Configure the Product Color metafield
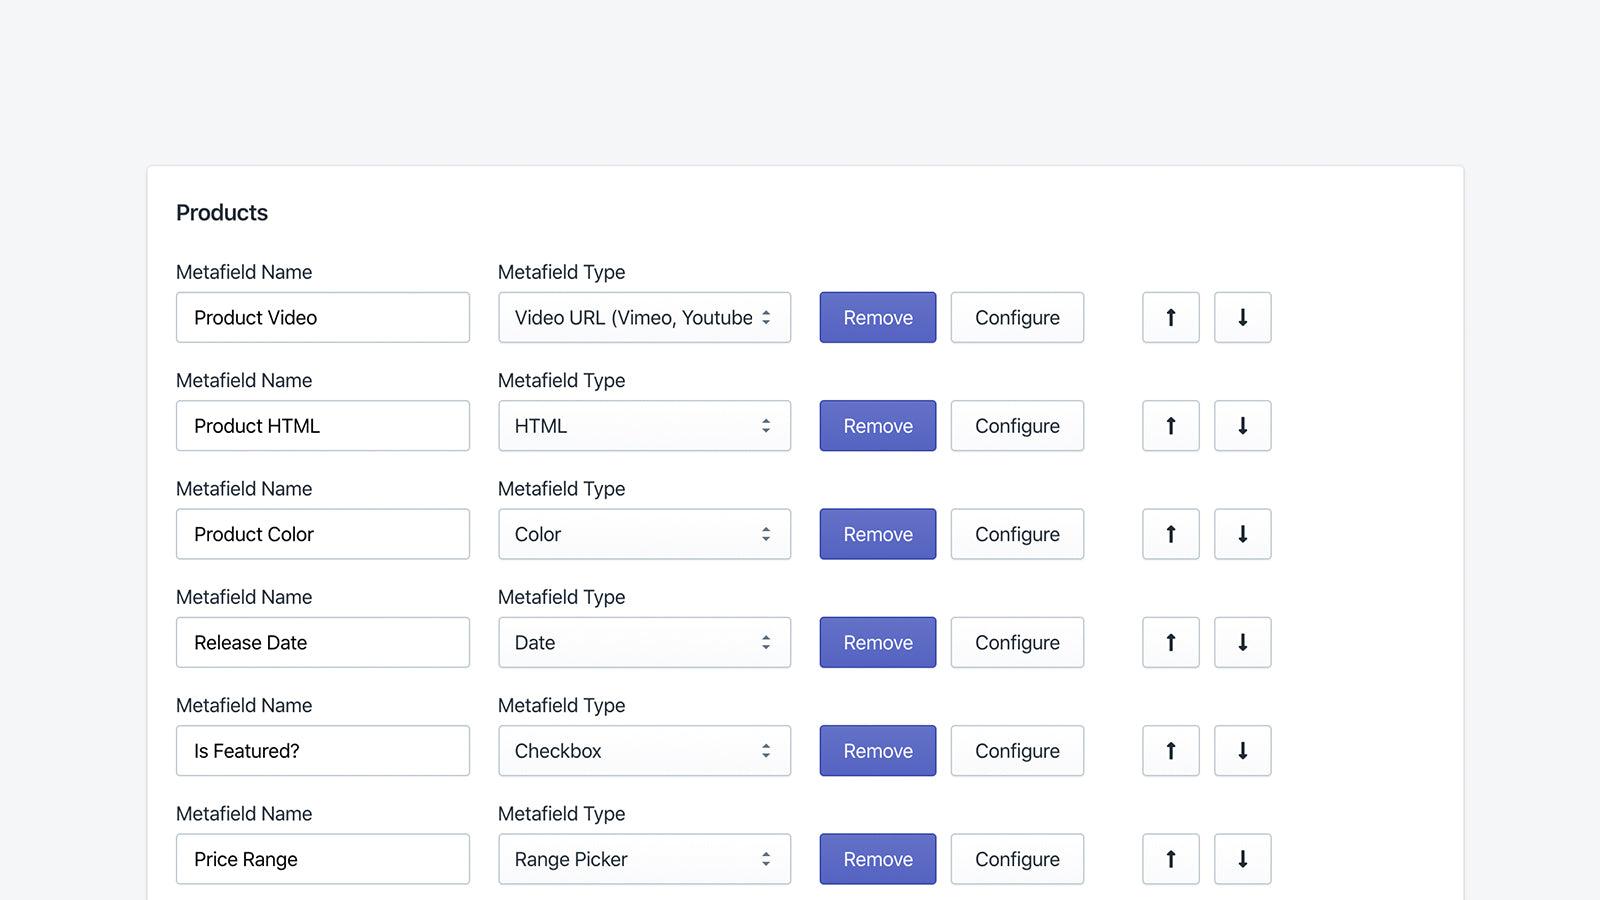The height and width of the screenshot is (900, 1600). 1017,534
